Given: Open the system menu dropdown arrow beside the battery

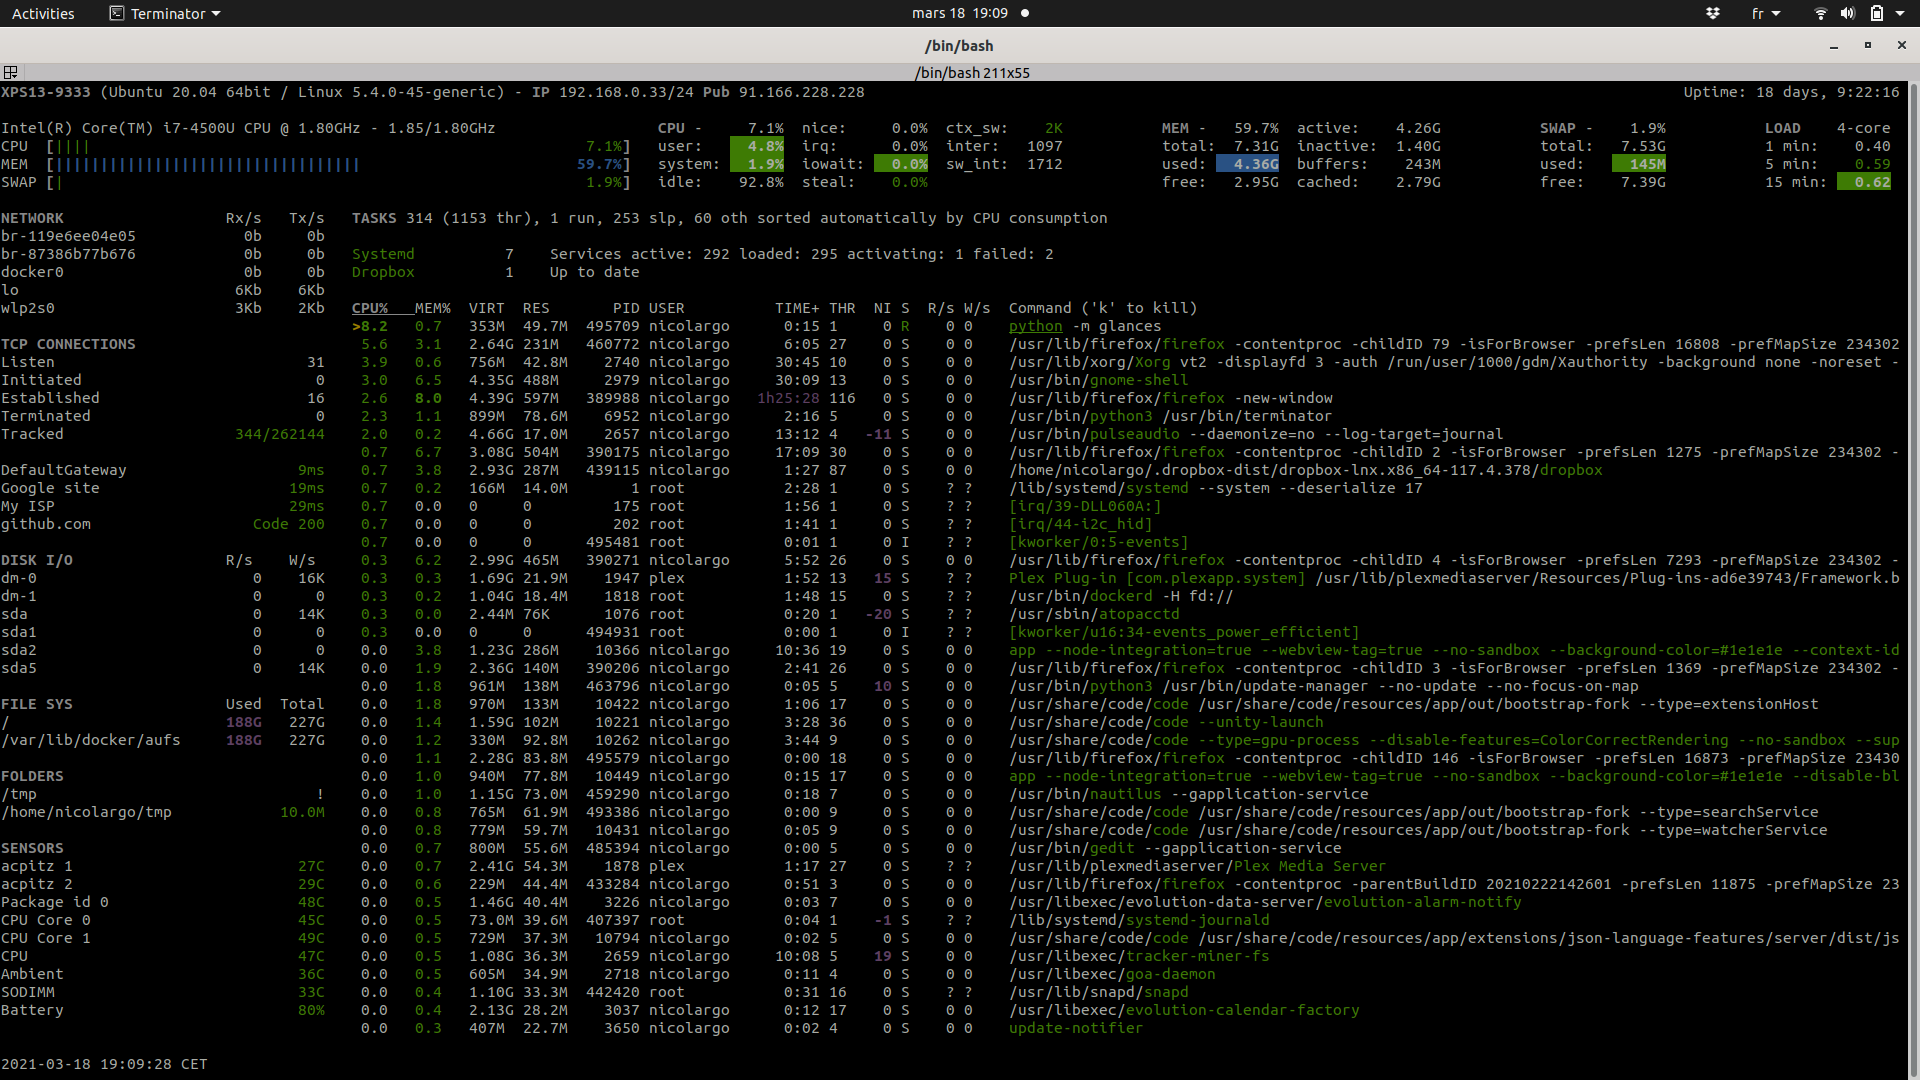Looking at the screenshot, I should click(x=1901, y=13).
